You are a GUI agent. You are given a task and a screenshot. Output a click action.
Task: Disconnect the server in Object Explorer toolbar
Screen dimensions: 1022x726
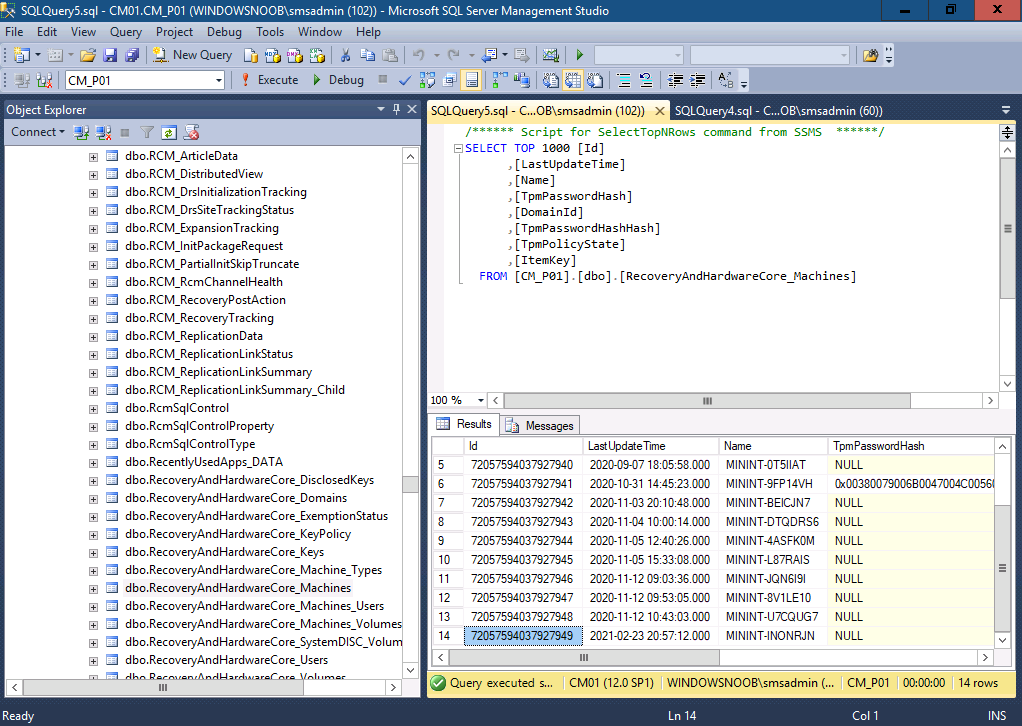pos(103,133)
